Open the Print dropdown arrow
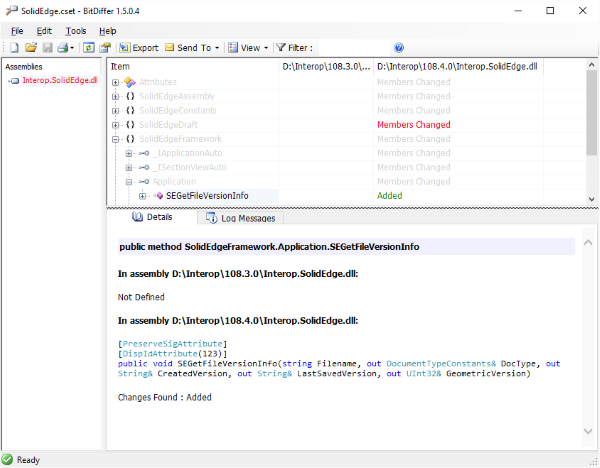Screen dimensions: 600x468 [72, 48]
